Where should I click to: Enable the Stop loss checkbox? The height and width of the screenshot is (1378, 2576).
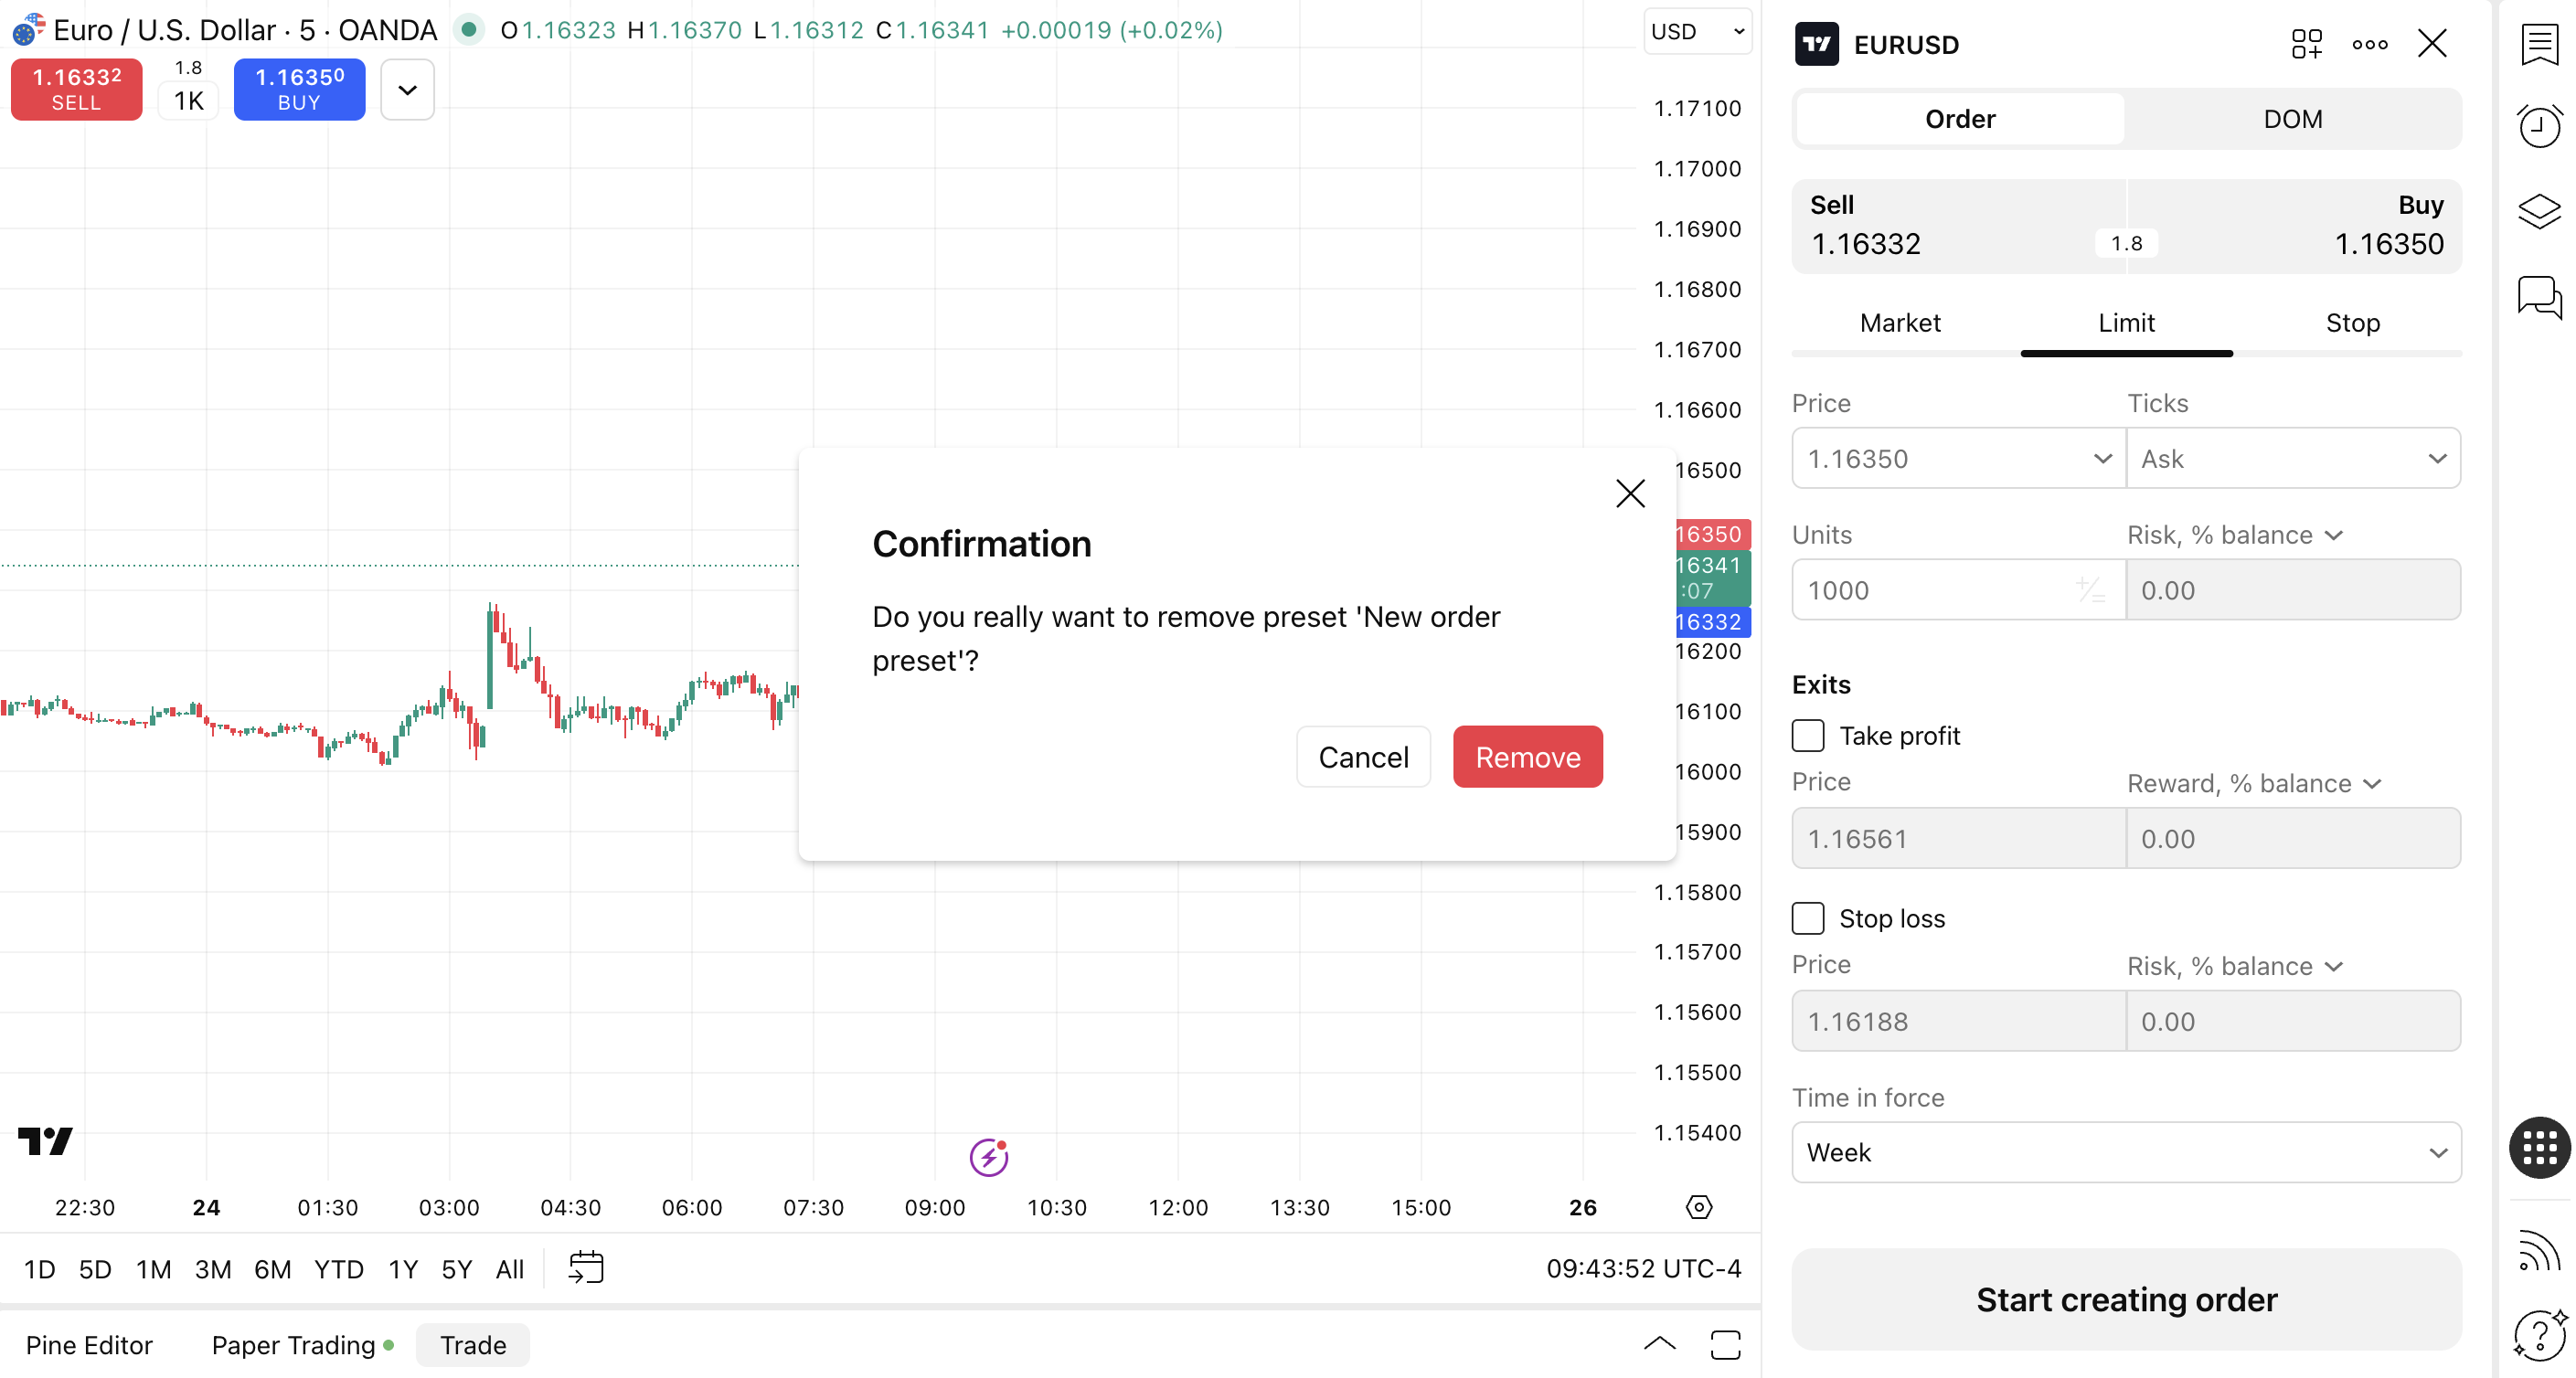[x=1808, y=918]
